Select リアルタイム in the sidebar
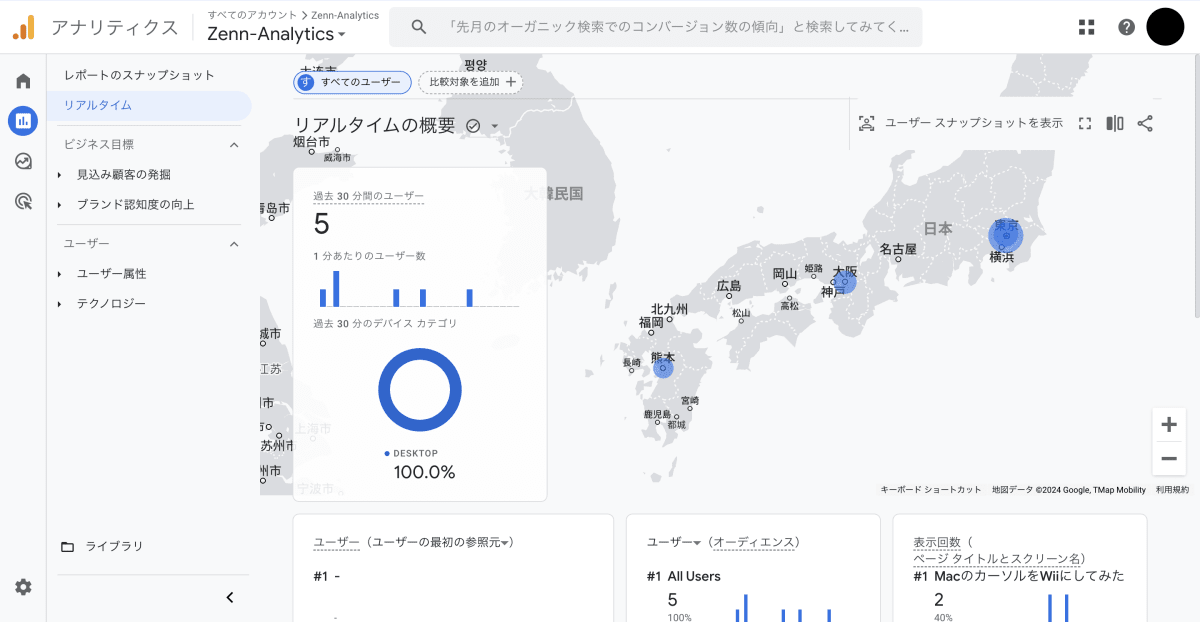This screenshot has height=622, width=1200. 149,105
